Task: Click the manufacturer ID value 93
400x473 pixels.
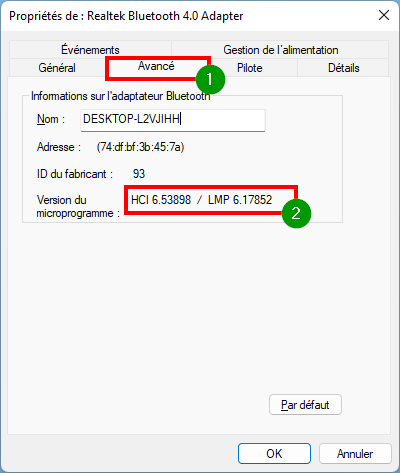Action: coord(139,174)
